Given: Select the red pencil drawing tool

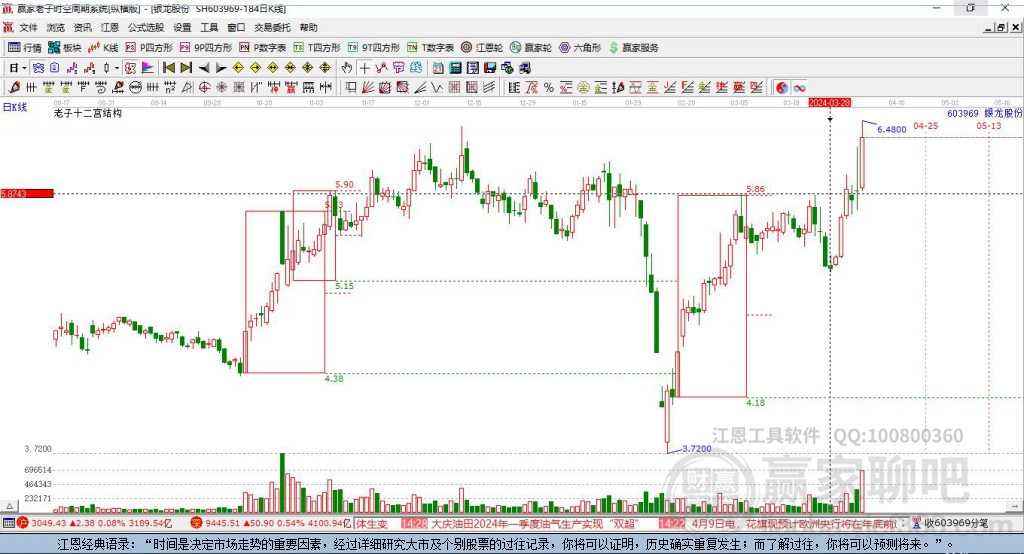Looking at the screenshot, I should 14,88.
